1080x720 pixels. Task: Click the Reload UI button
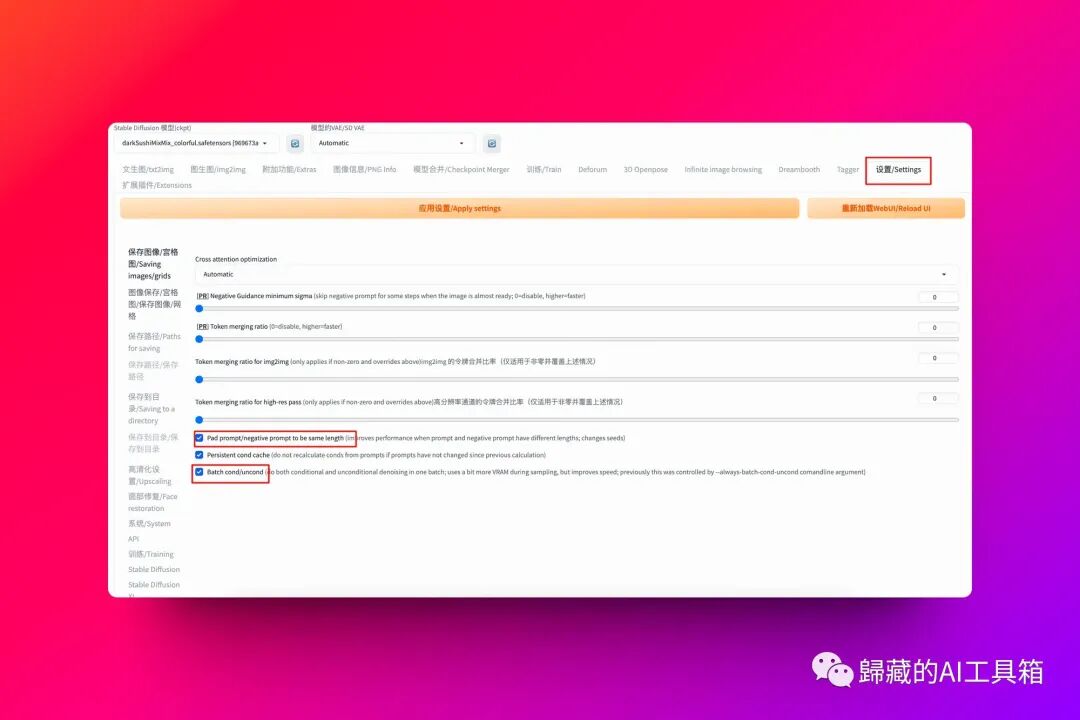point(886,208)
